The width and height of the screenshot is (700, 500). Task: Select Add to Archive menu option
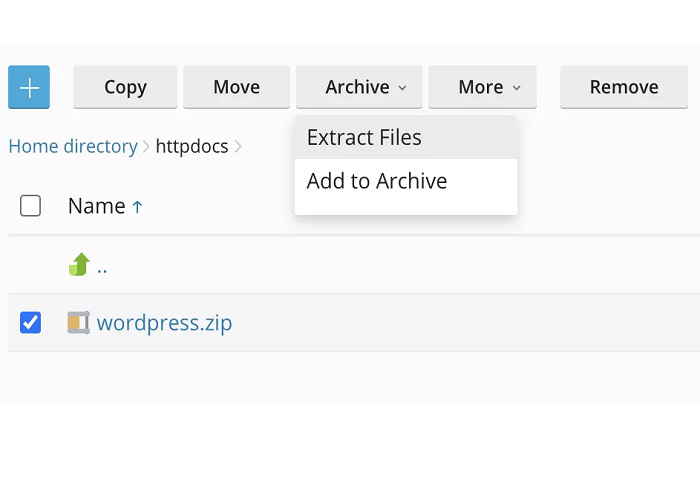coord(377,181)
